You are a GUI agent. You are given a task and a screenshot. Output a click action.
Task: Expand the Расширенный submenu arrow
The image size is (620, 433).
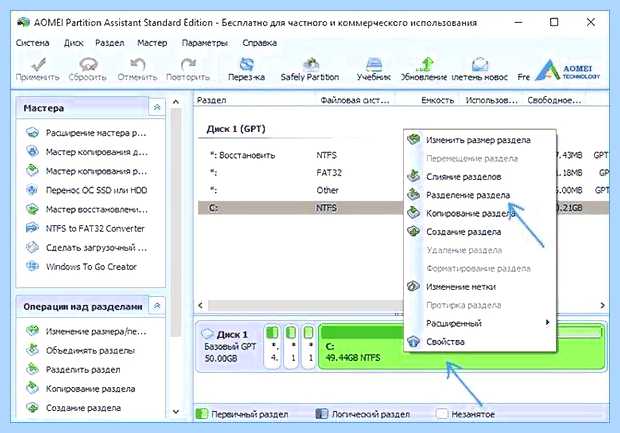(x=547, y=323)
